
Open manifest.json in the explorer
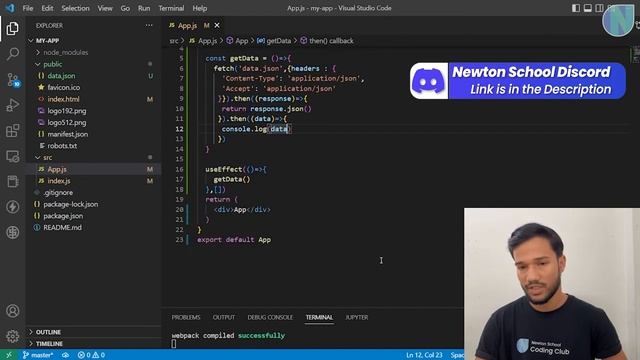pyautogui.click(x=67, y=134)
